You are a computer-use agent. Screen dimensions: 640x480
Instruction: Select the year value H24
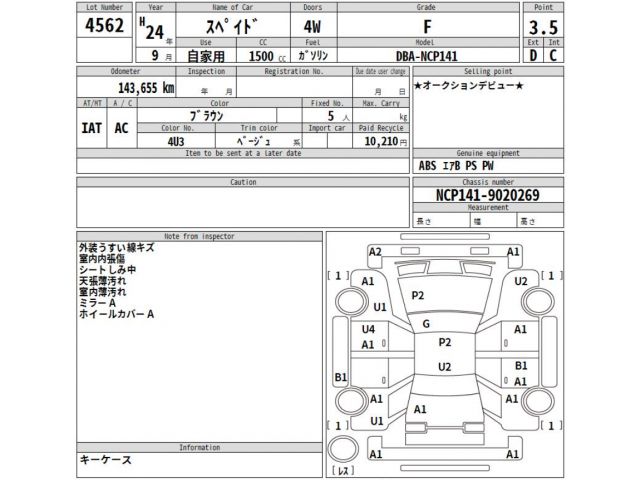[152, 29]
